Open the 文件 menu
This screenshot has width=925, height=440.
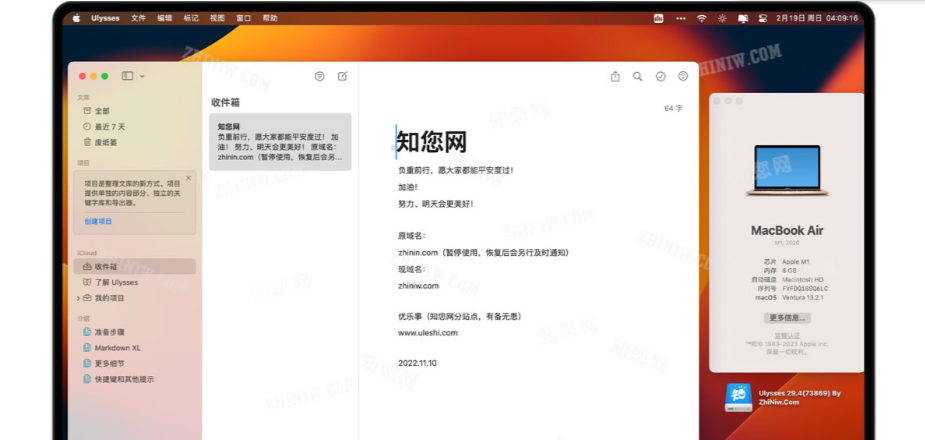[x=138, y=18]
